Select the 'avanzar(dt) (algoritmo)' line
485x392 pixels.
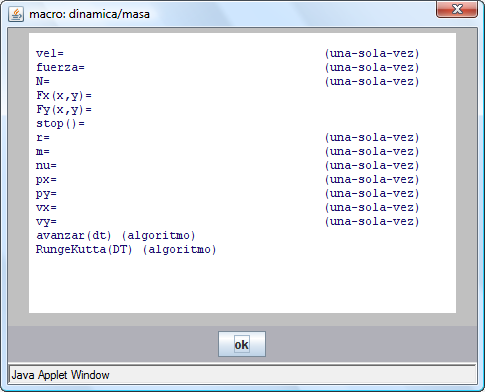(x=116, y=236)
